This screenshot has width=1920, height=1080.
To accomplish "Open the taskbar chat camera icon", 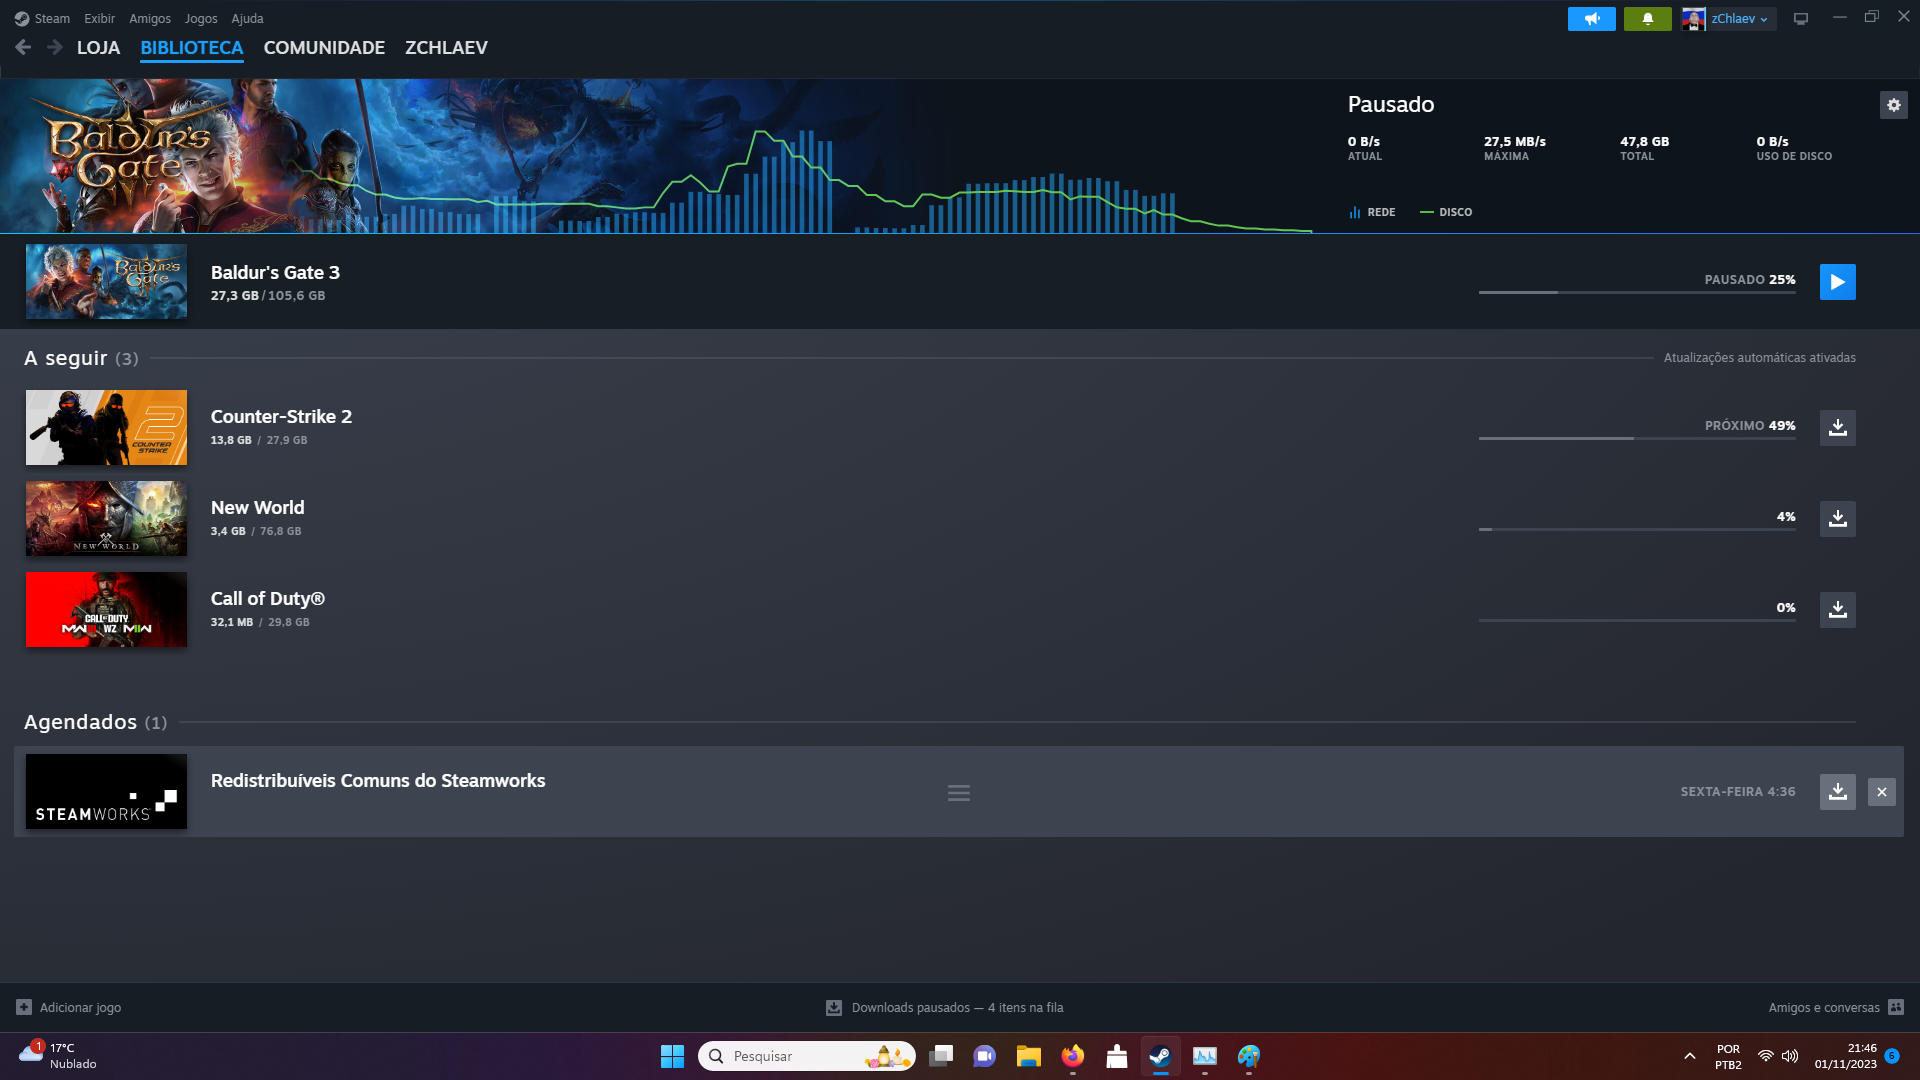I will coord(984,1056).
